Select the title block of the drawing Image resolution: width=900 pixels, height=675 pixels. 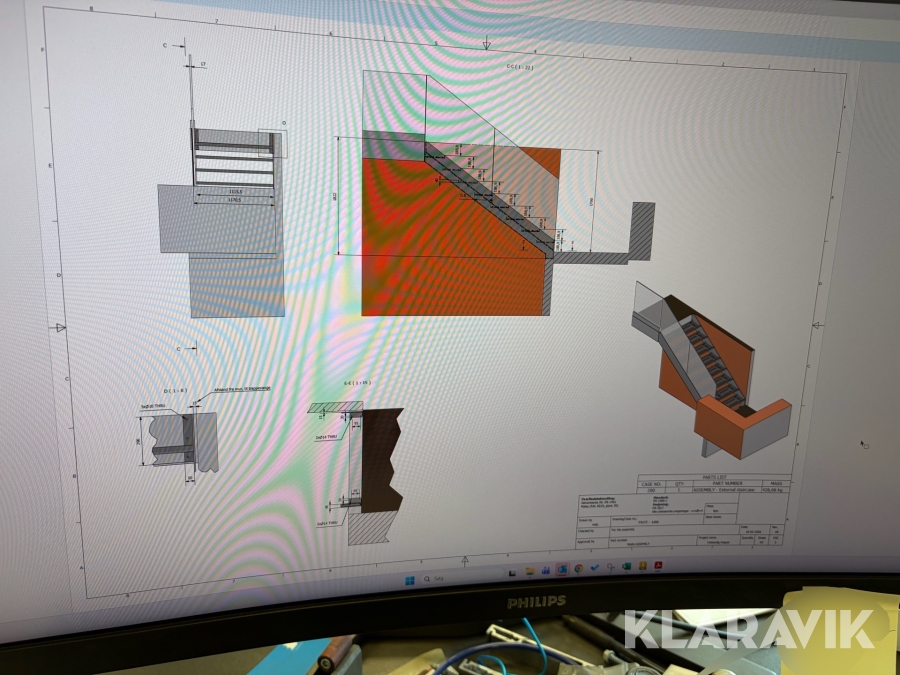pos(681,519)
